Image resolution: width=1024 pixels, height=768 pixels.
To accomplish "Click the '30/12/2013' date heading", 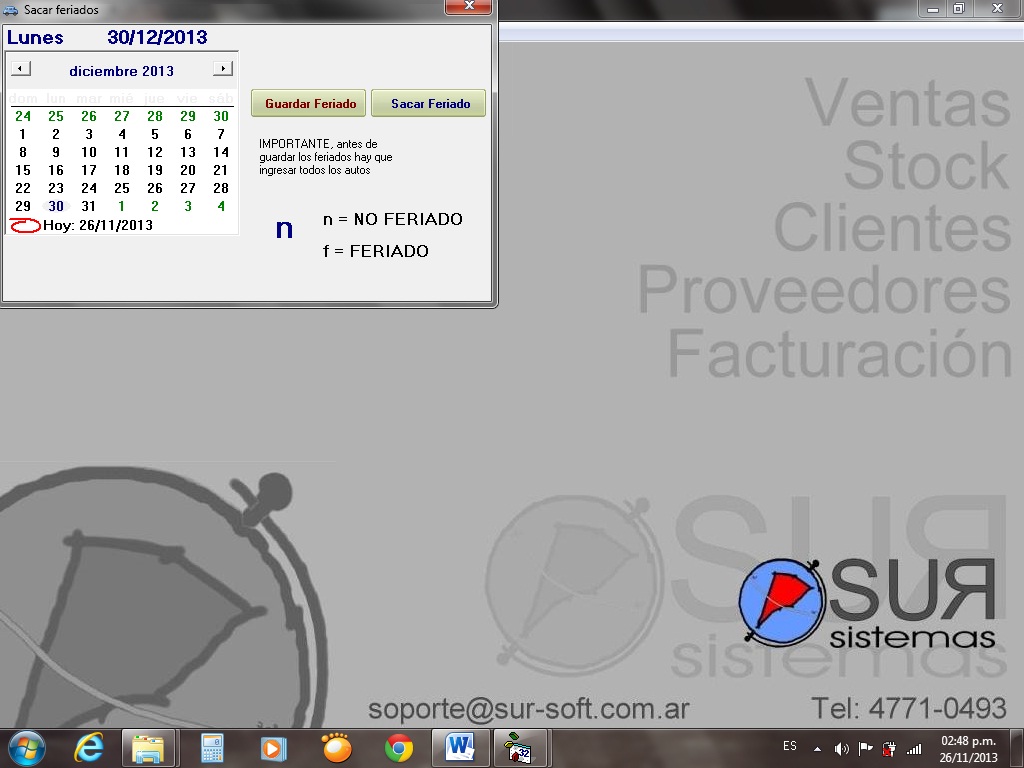I will coord(157,37).
